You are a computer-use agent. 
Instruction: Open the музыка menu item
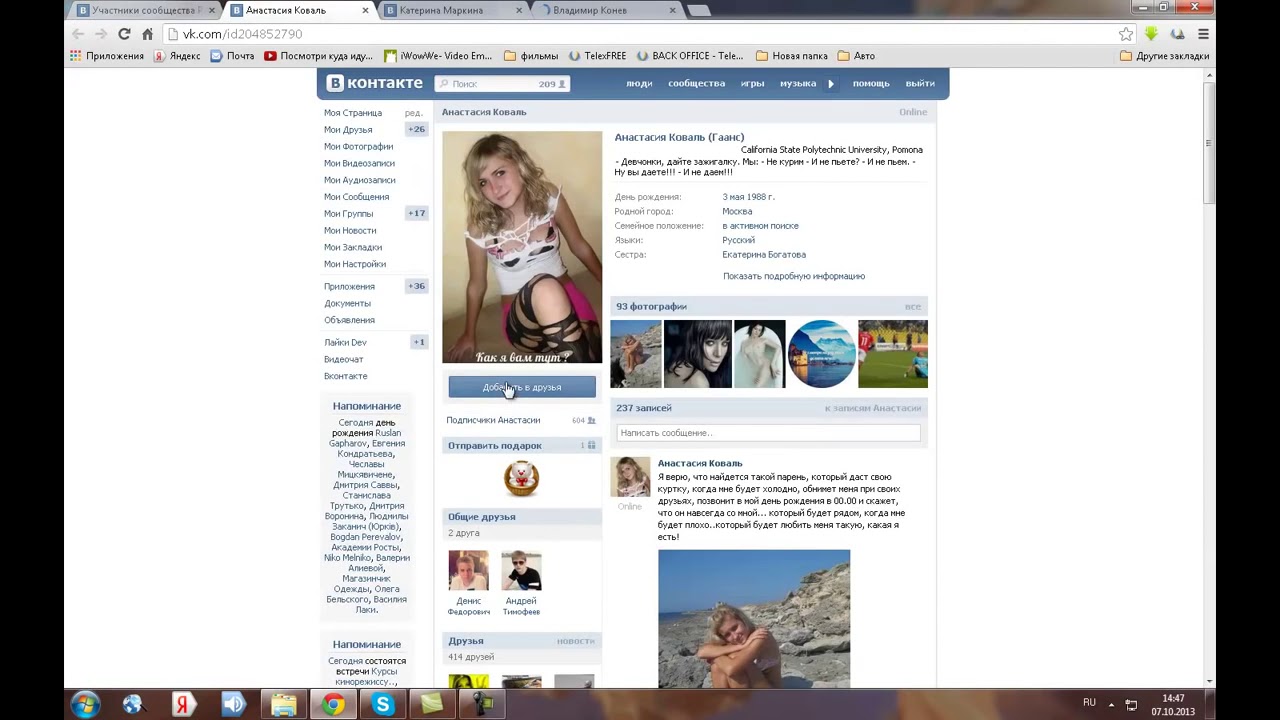798,83
